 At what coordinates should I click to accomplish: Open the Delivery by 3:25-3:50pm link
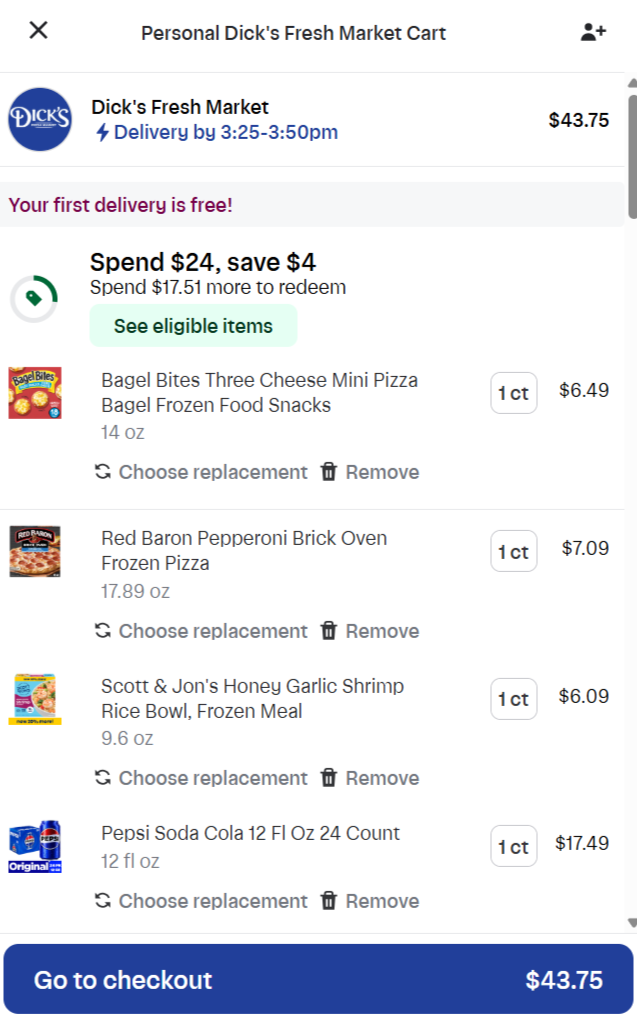[225, 132]
